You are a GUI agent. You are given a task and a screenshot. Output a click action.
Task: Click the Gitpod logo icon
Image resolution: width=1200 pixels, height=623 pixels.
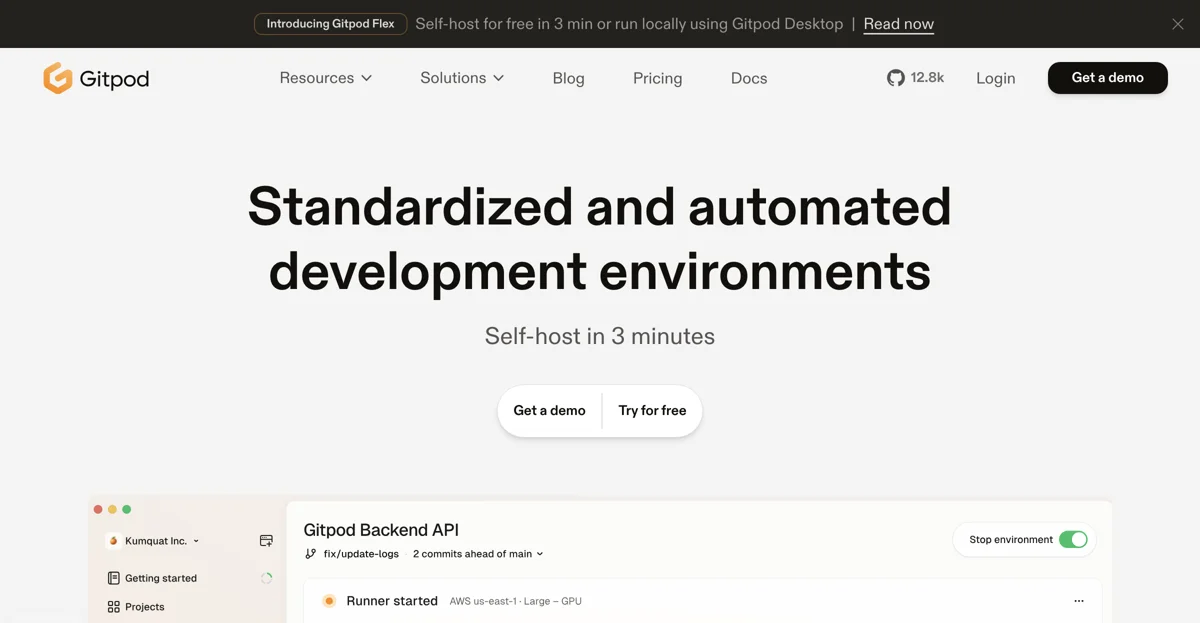click(x=58, y=78)
